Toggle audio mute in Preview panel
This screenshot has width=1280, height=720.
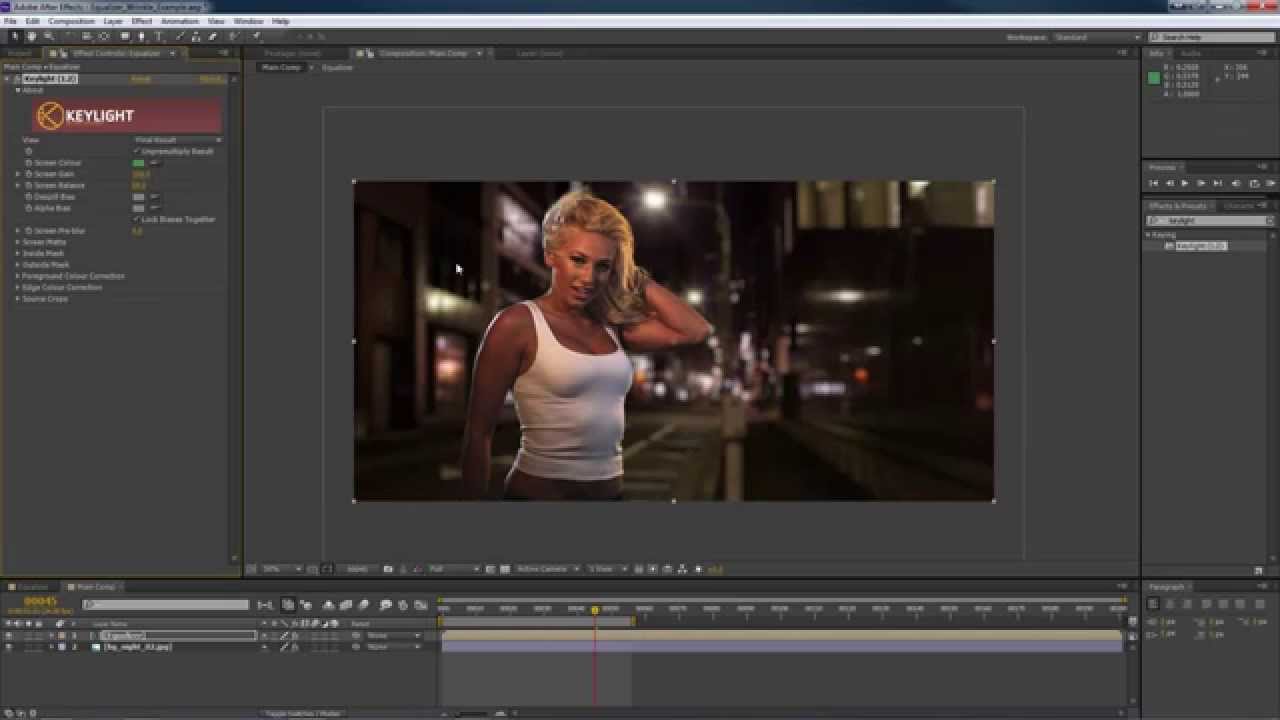click(1236, 183)
